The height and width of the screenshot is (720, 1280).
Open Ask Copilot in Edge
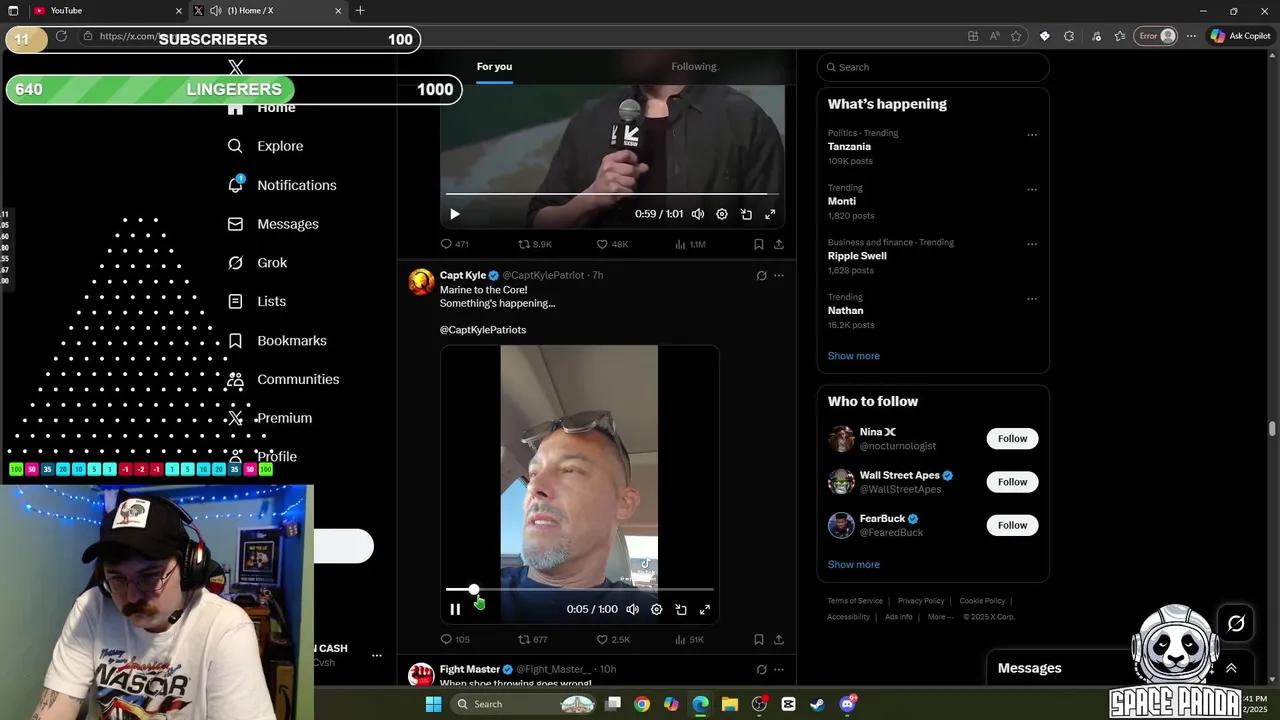click(x=1240, y=36)
